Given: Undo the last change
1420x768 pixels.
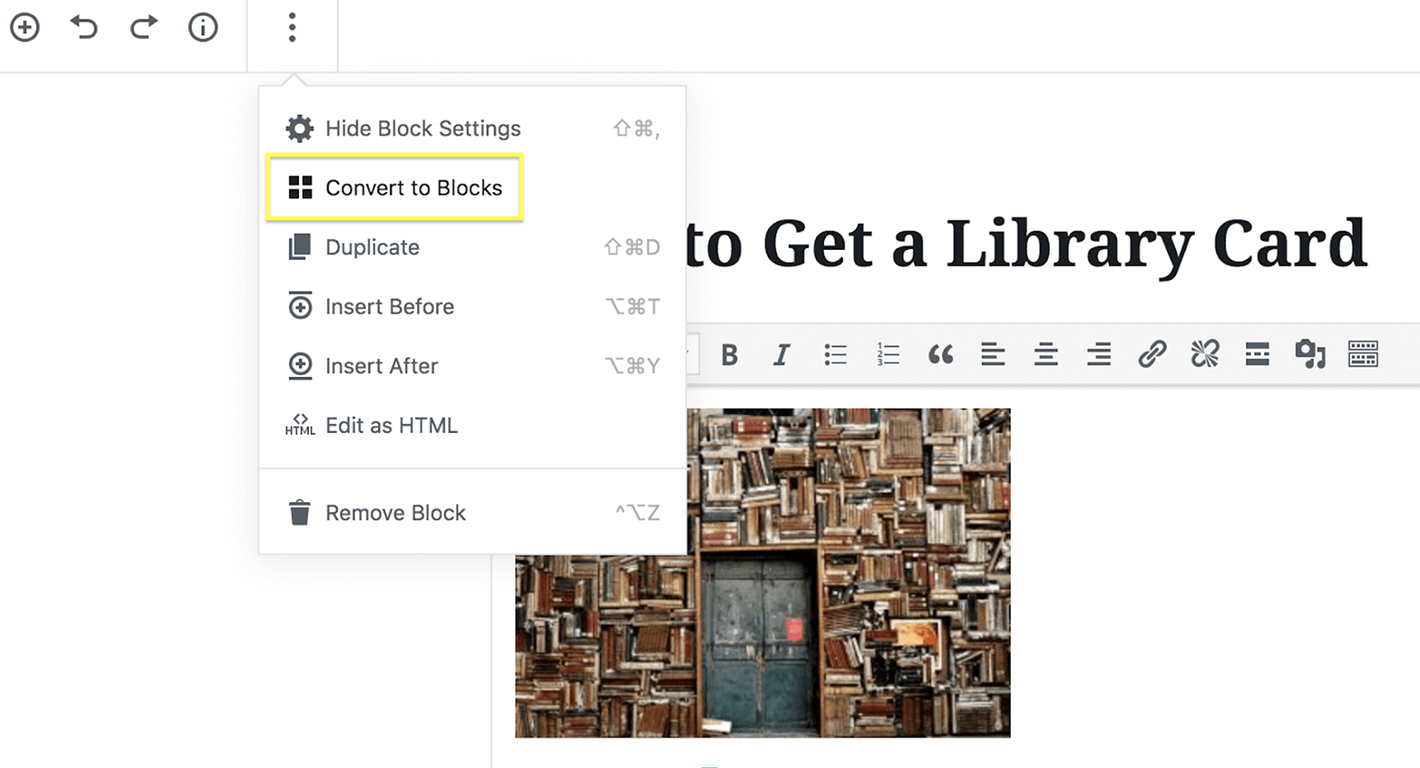Looking at the screenshot, I should point(84,28).
